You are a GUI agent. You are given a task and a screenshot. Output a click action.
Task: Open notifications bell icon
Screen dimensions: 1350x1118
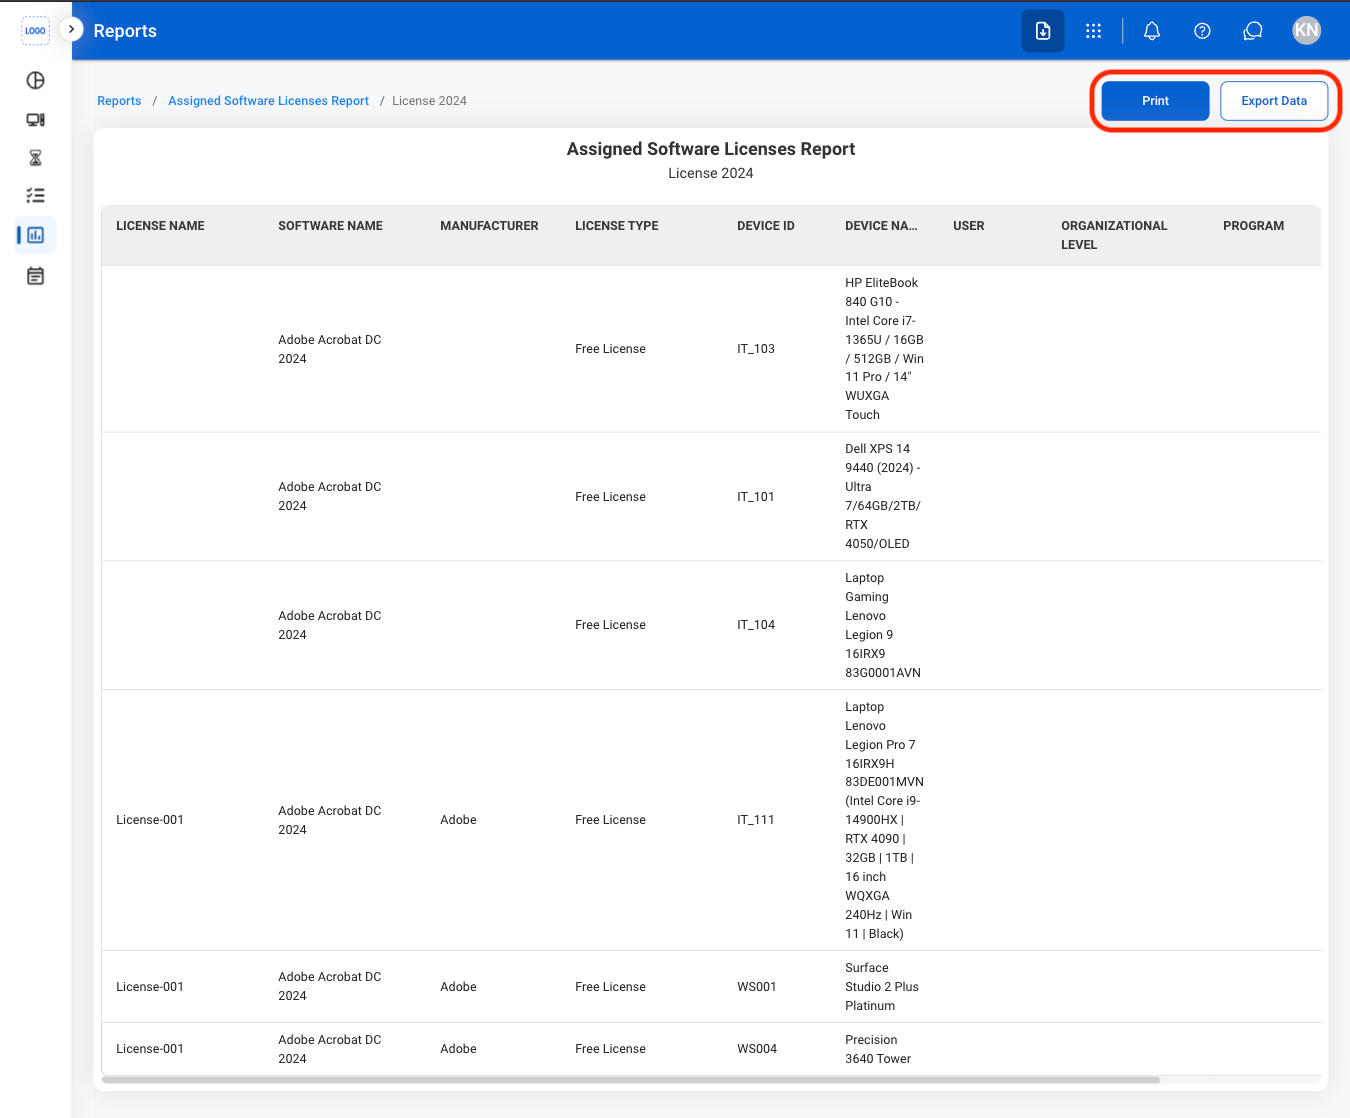point(1152,31)
